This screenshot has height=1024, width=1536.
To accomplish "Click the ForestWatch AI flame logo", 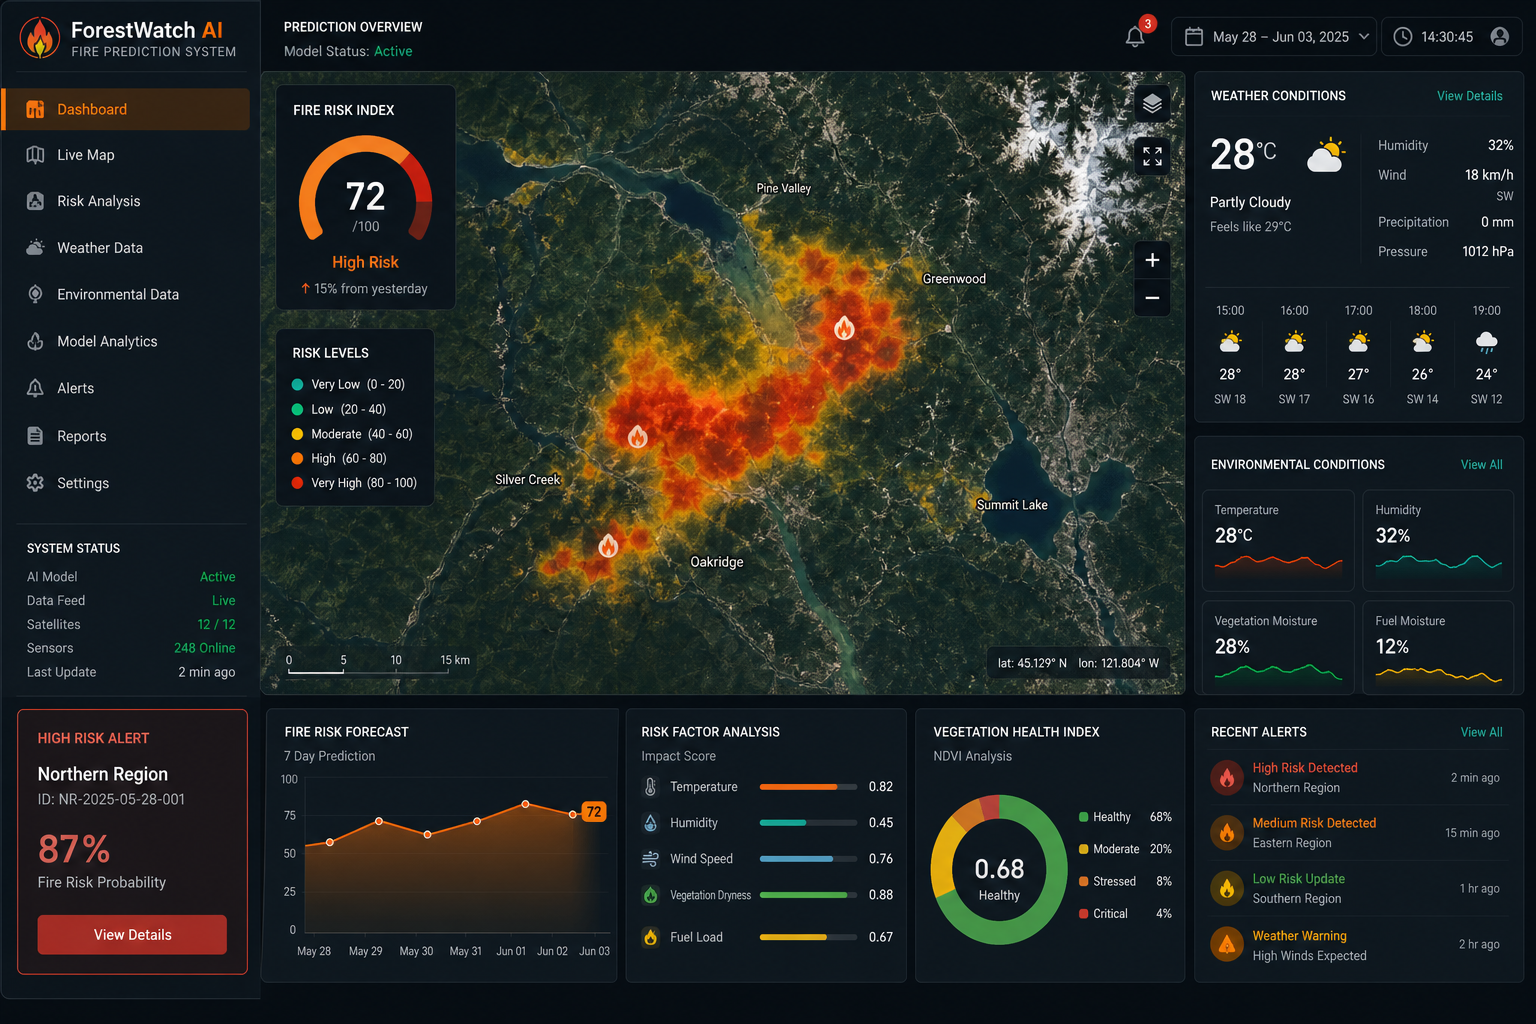I will pyautogui.click(x=40, y=38).
